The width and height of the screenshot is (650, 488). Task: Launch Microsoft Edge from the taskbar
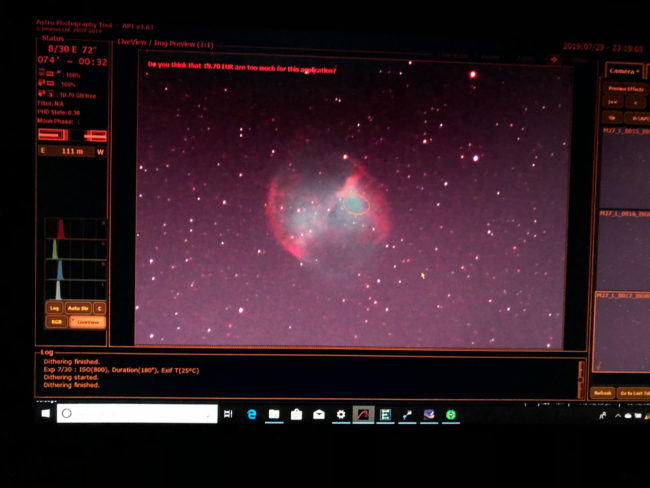[252, 413]
